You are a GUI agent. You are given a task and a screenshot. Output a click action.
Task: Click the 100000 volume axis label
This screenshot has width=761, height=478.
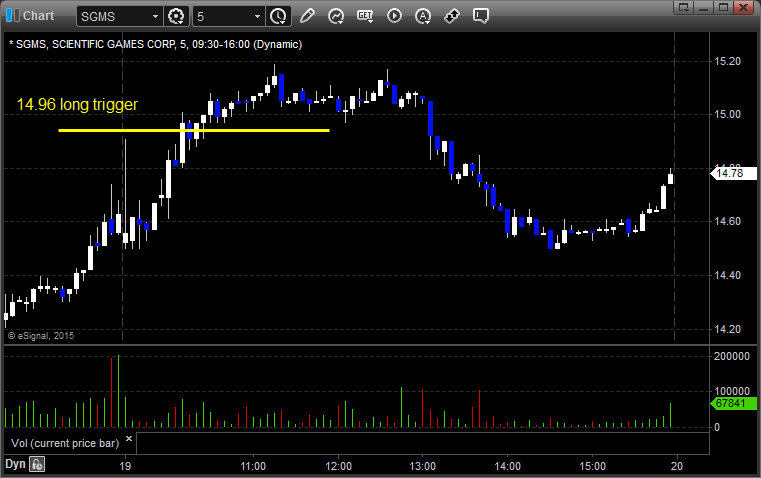tap(732, 391)
